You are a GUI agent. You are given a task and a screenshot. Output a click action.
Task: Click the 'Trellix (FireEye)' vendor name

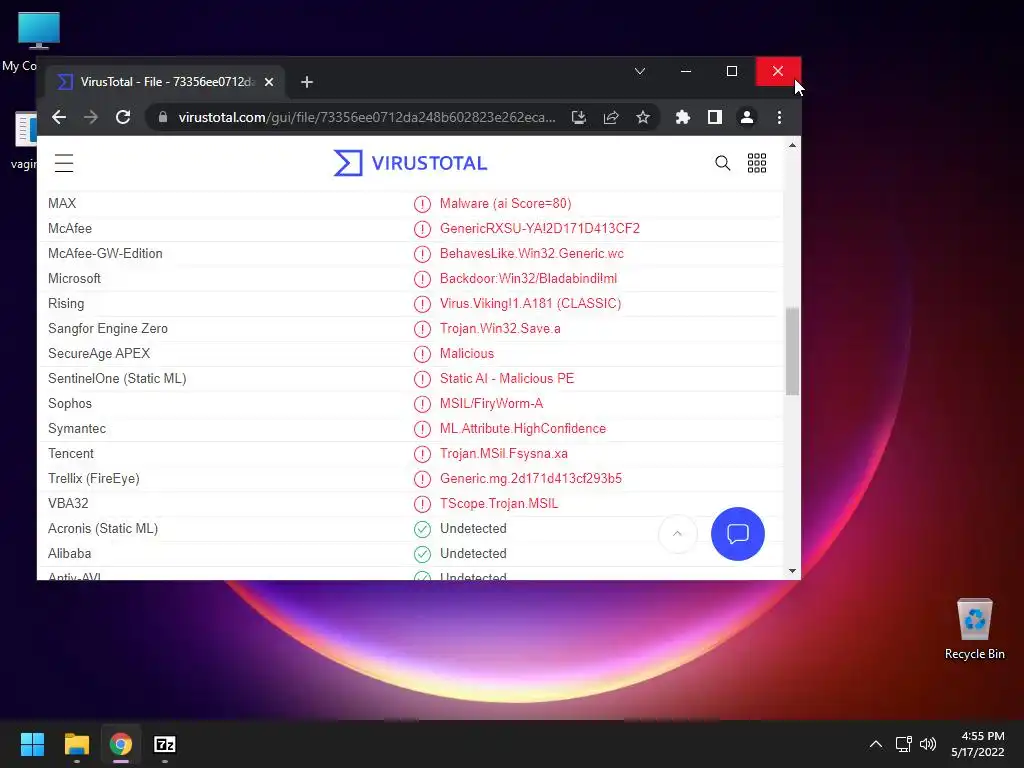tap(93, 479)
